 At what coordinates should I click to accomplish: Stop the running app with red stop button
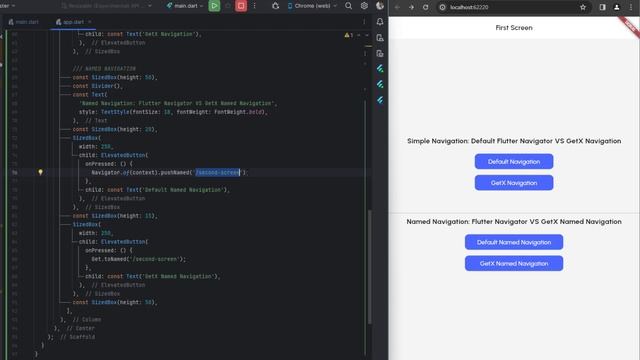pyautogui.click(x=241, y=6)
